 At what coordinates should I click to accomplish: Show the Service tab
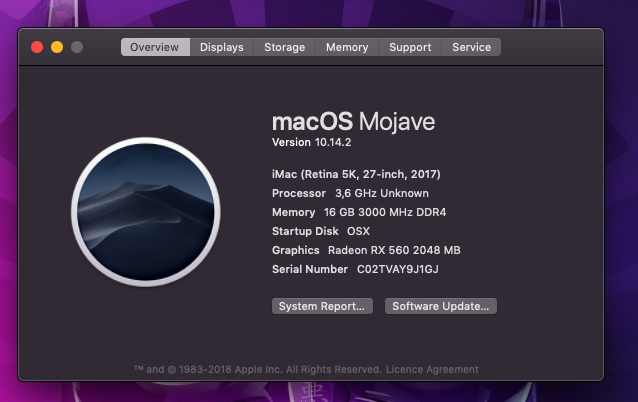click(471, 47)
